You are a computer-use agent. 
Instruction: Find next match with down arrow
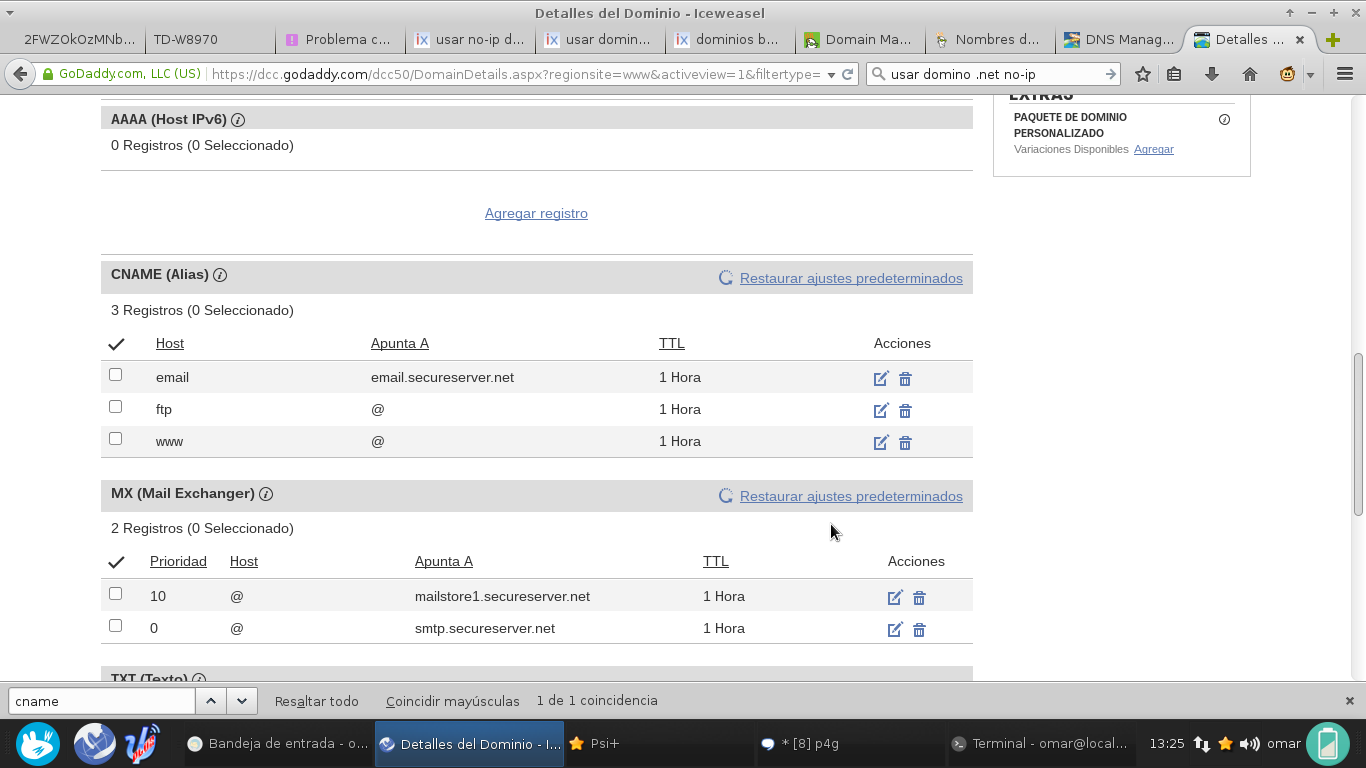point(242,701)
